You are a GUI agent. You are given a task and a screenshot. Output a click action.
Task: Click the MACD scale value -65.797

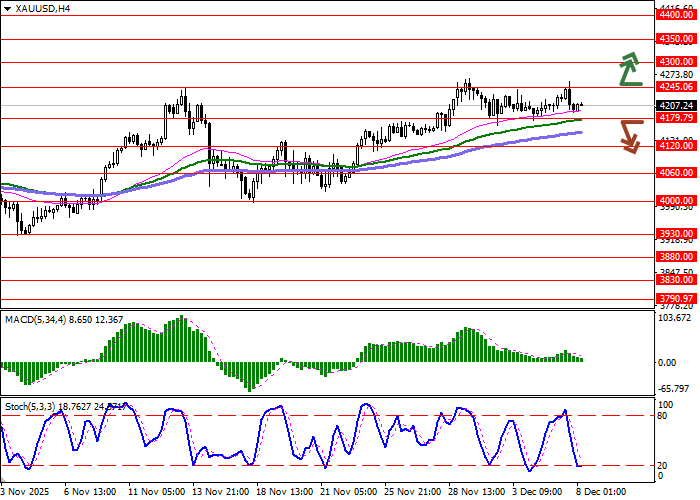tap(674, 389)
